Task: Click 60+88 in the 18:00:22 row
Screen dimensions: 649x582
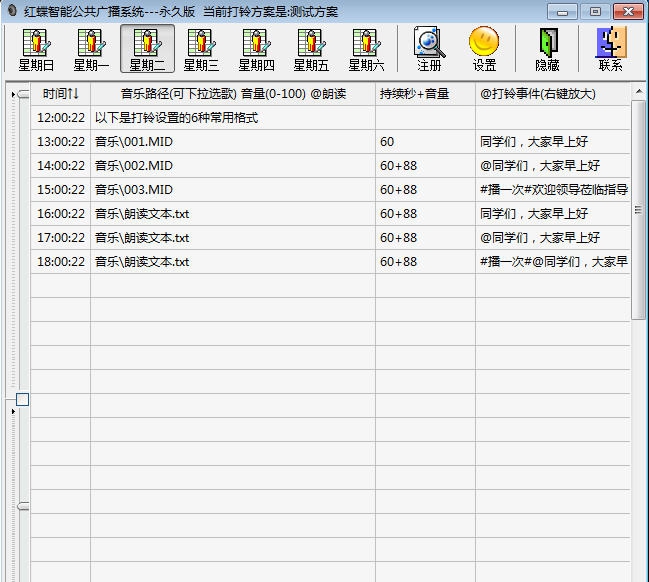Action: pos(425,262)
